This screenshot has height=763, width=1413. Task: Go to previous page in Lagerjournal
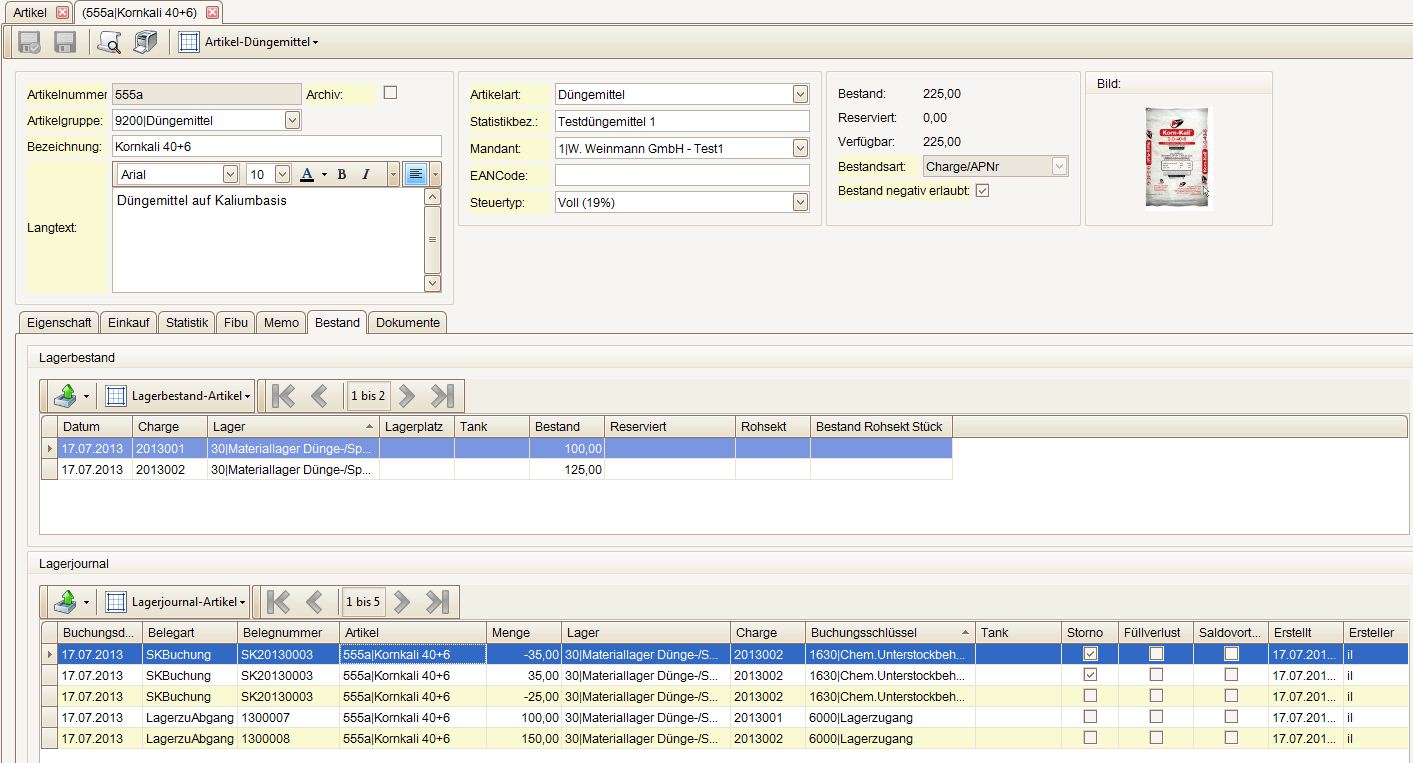point(315,602)
